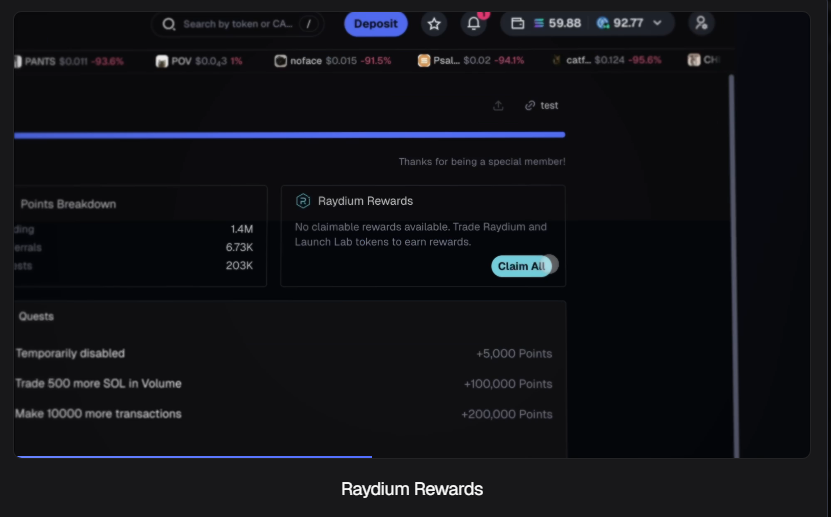Click the +200,000 Points reward
The height and width of the screenshot is (517, 831).
coord(507,414)
